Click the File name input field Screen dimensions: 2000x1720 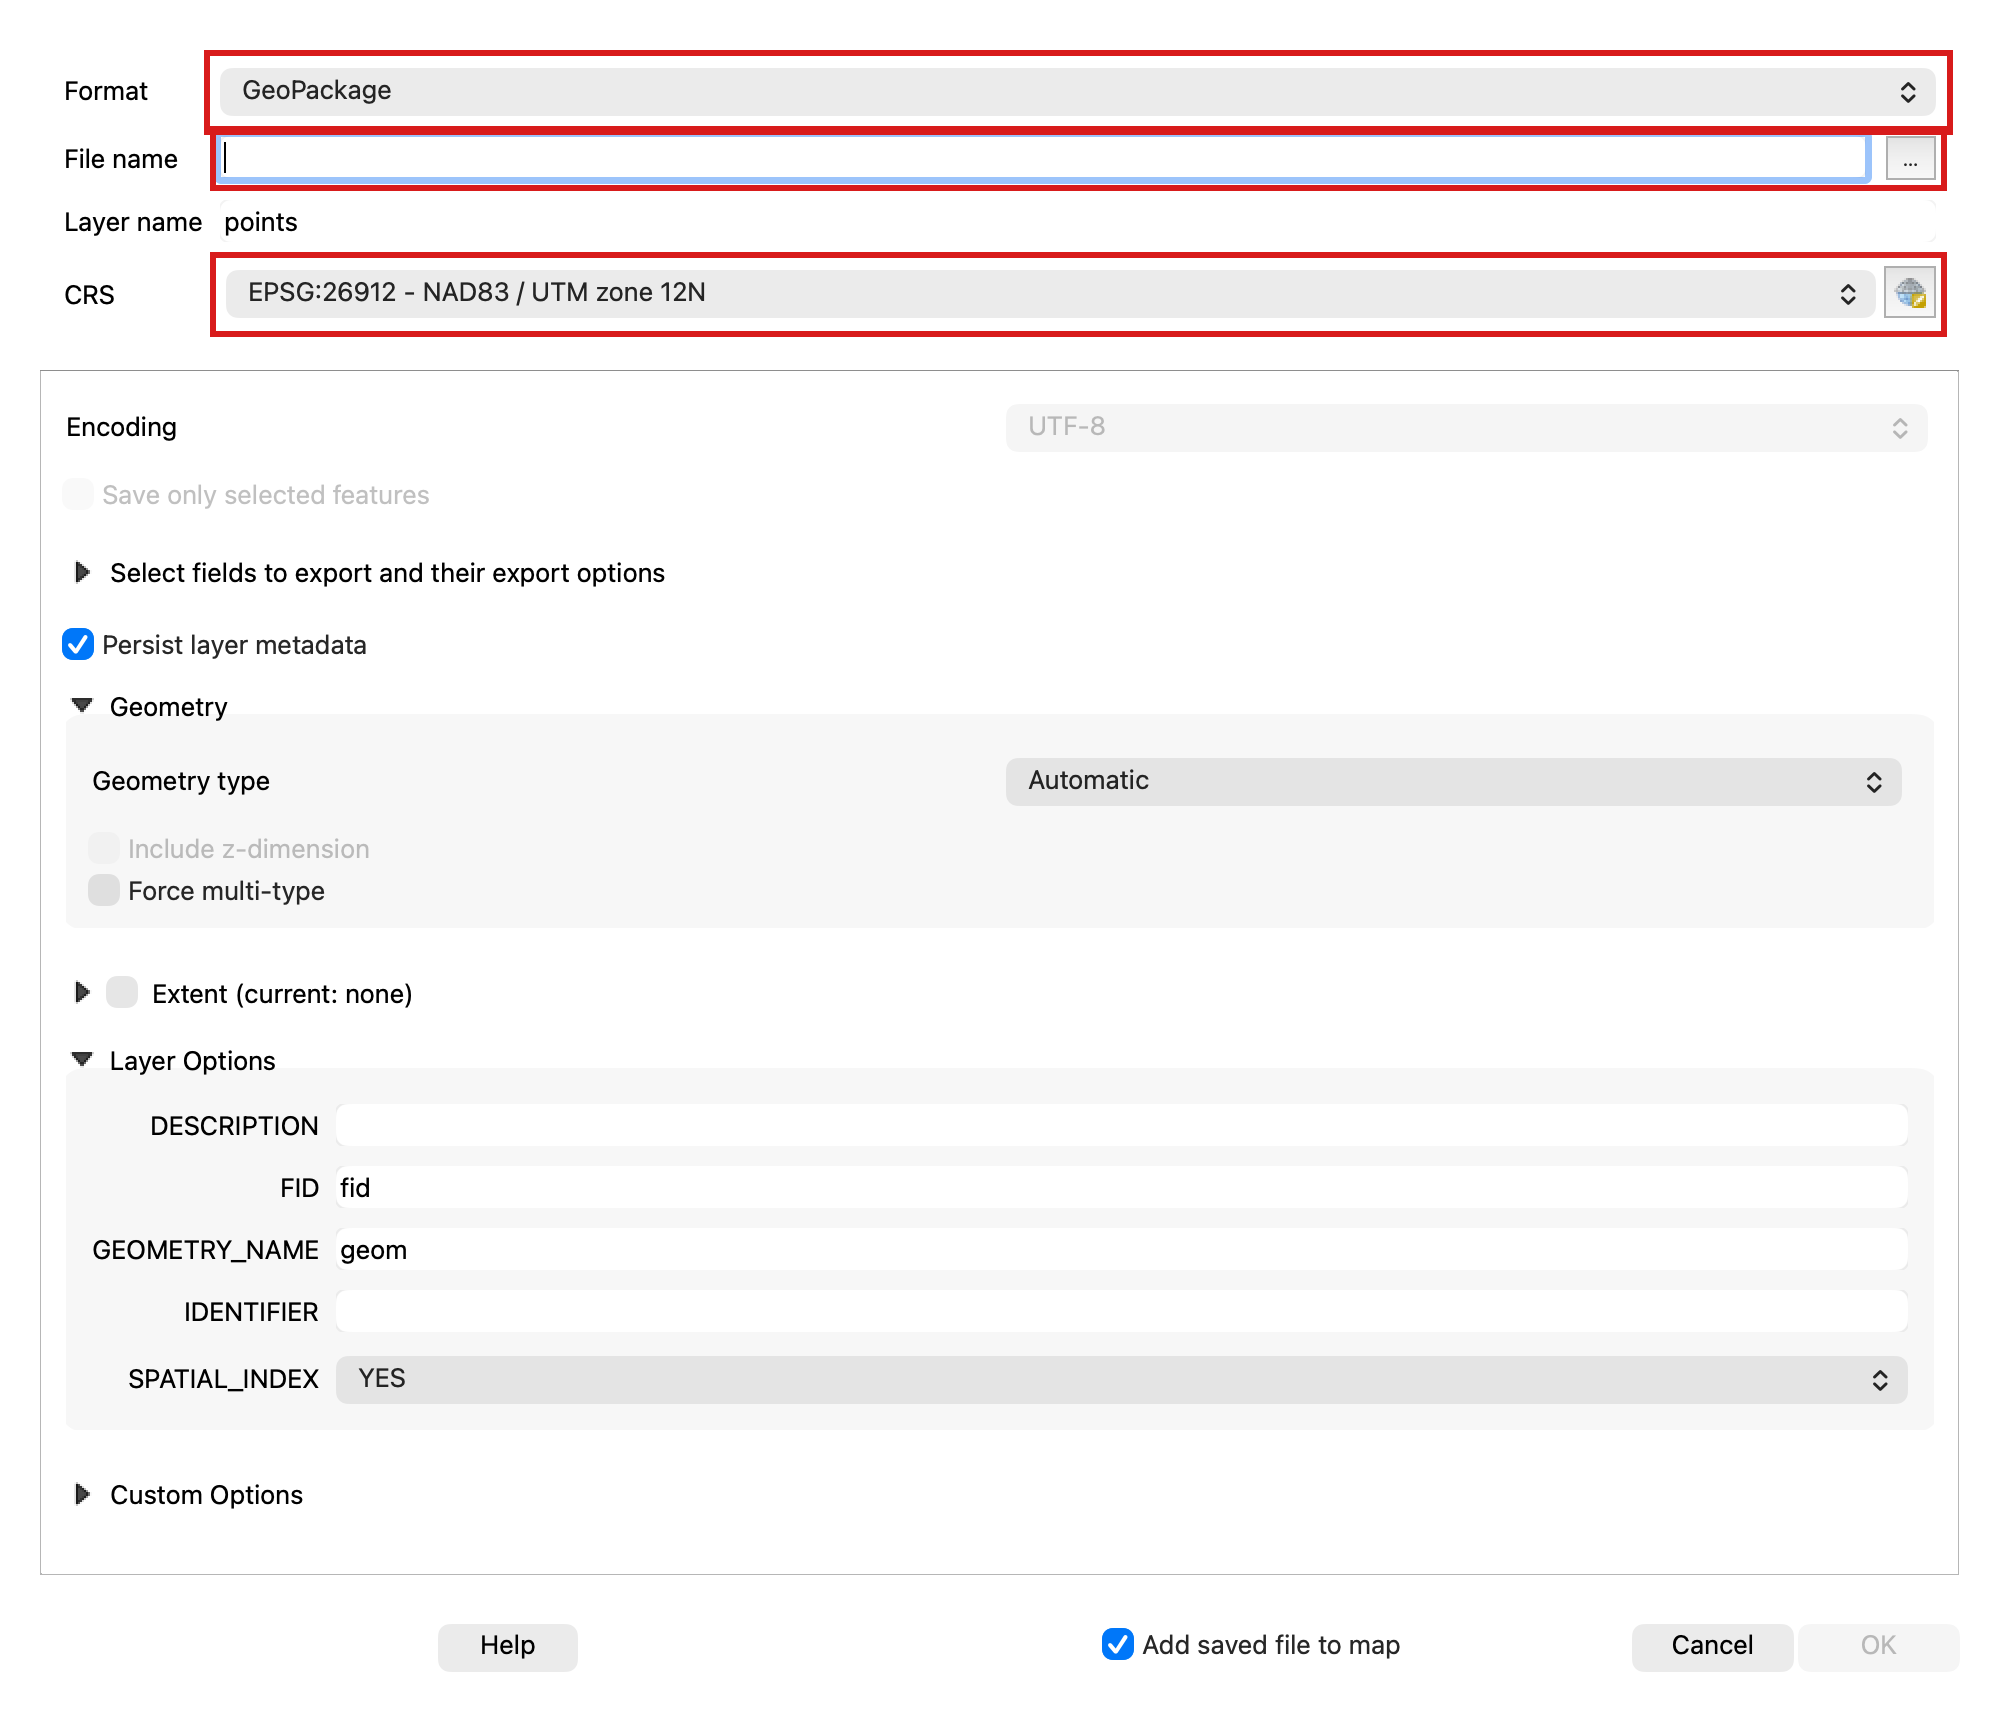coord(1044,159)
